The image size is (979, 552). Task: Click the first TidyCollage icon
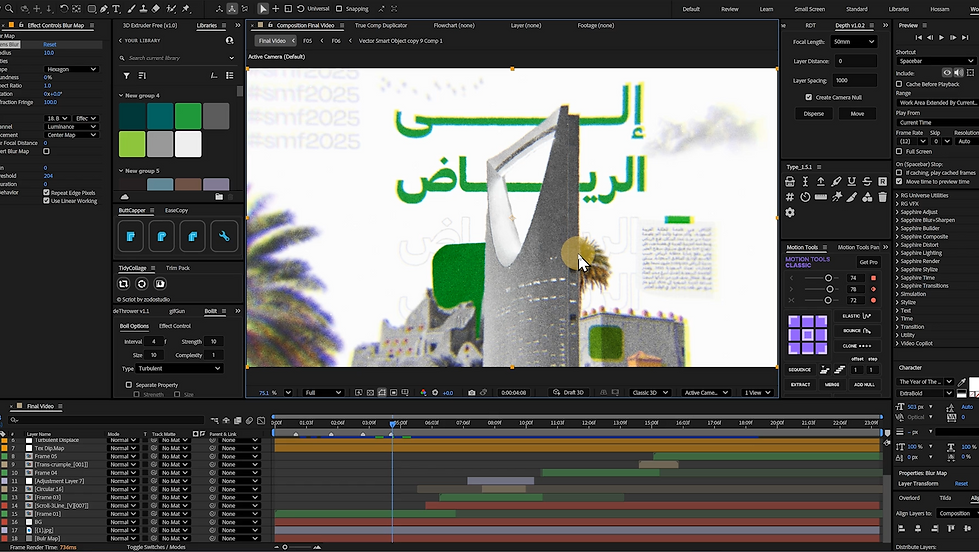click(124, 283)
